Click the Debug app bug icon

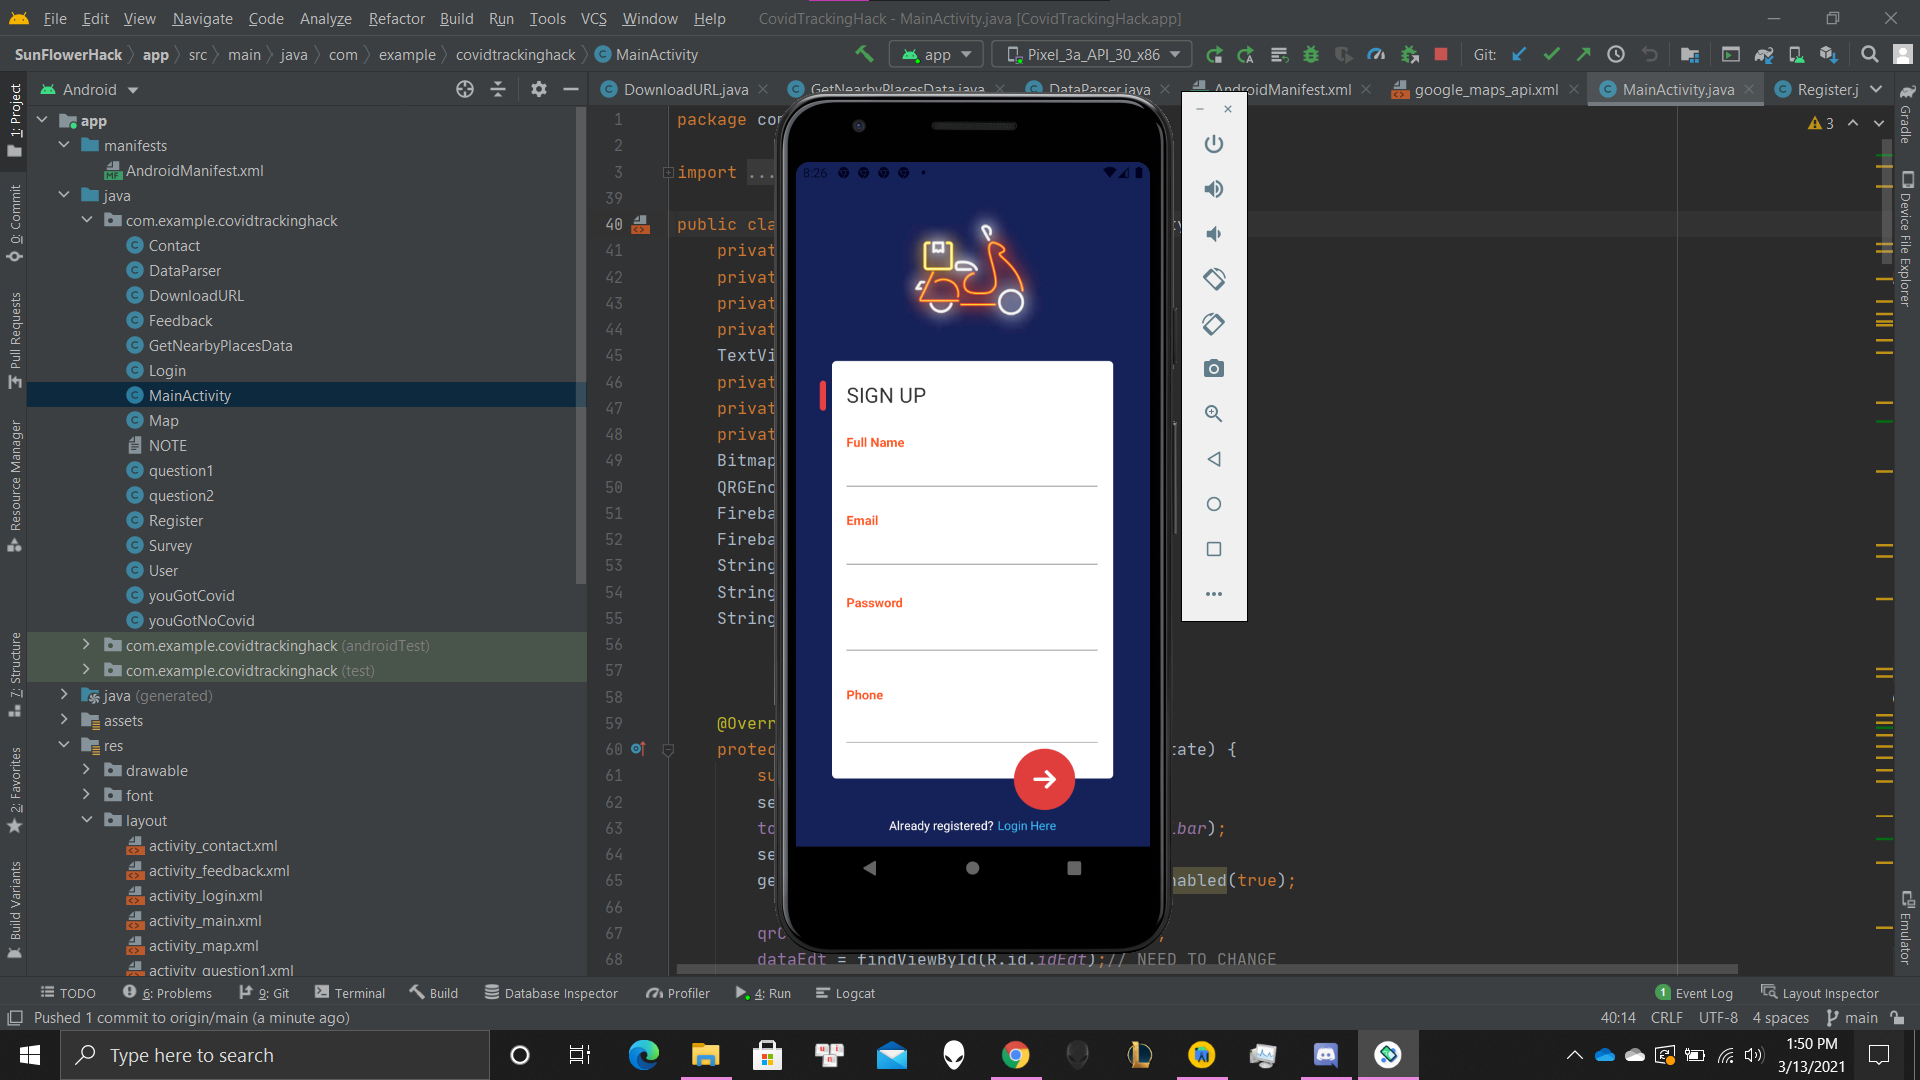[1311, 54]
